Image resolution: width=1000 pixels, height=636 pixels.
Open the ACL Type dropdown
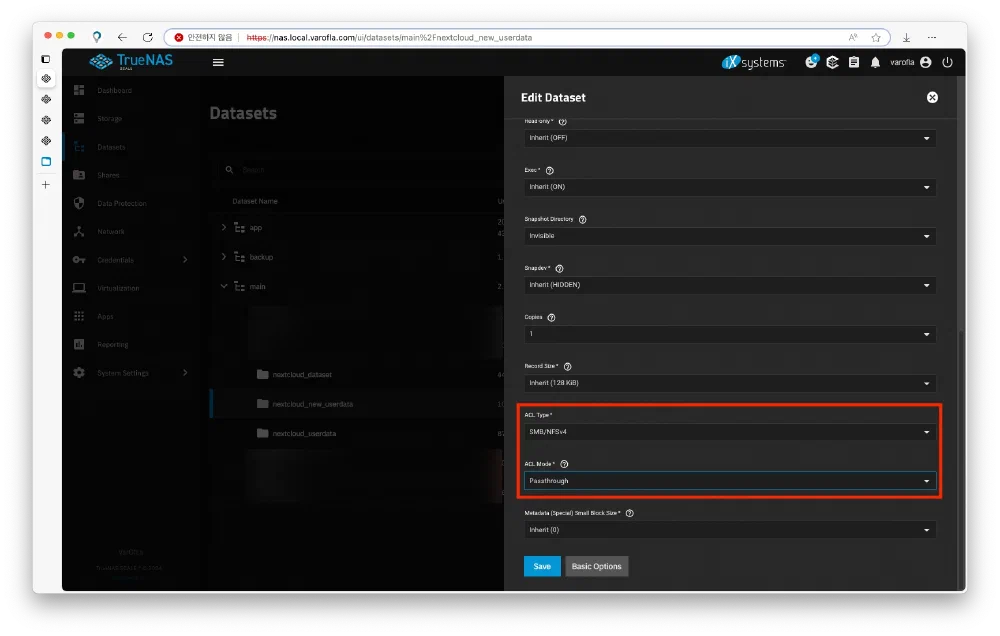point(730,432)
